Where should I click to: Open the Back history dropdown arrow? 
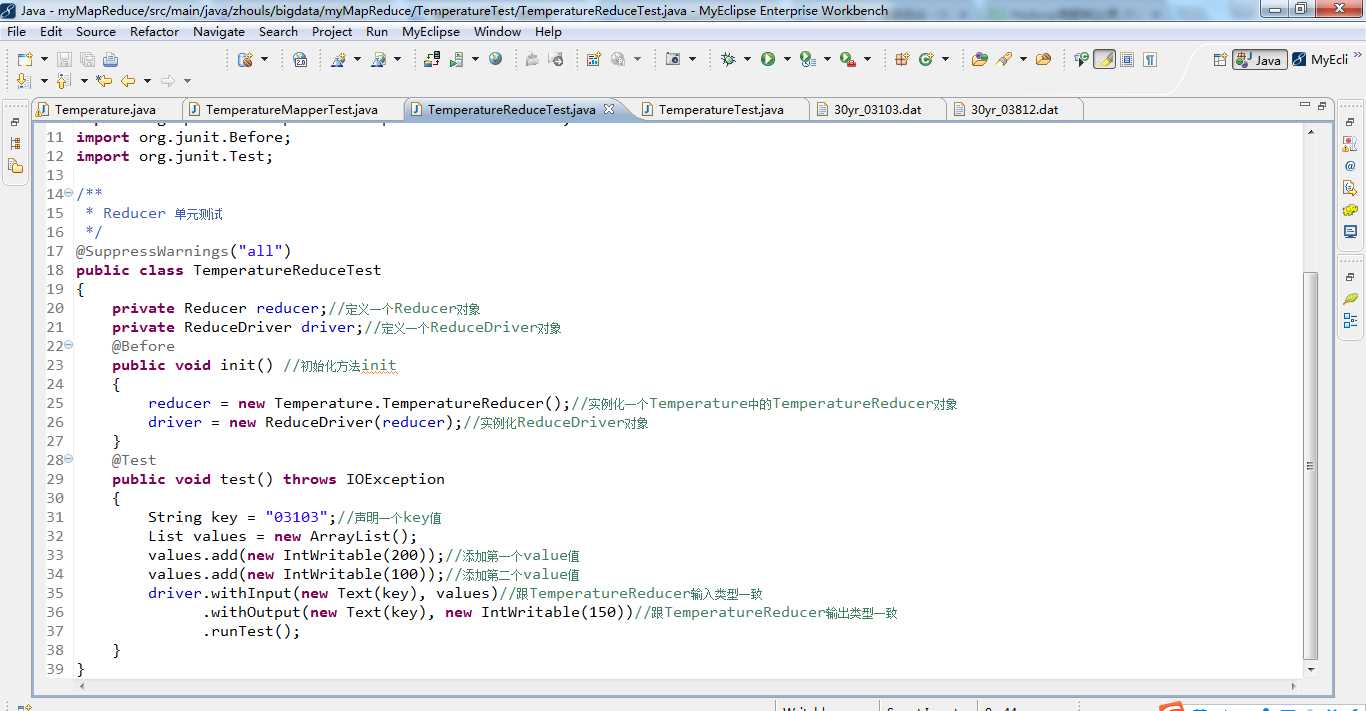[147, 81]
